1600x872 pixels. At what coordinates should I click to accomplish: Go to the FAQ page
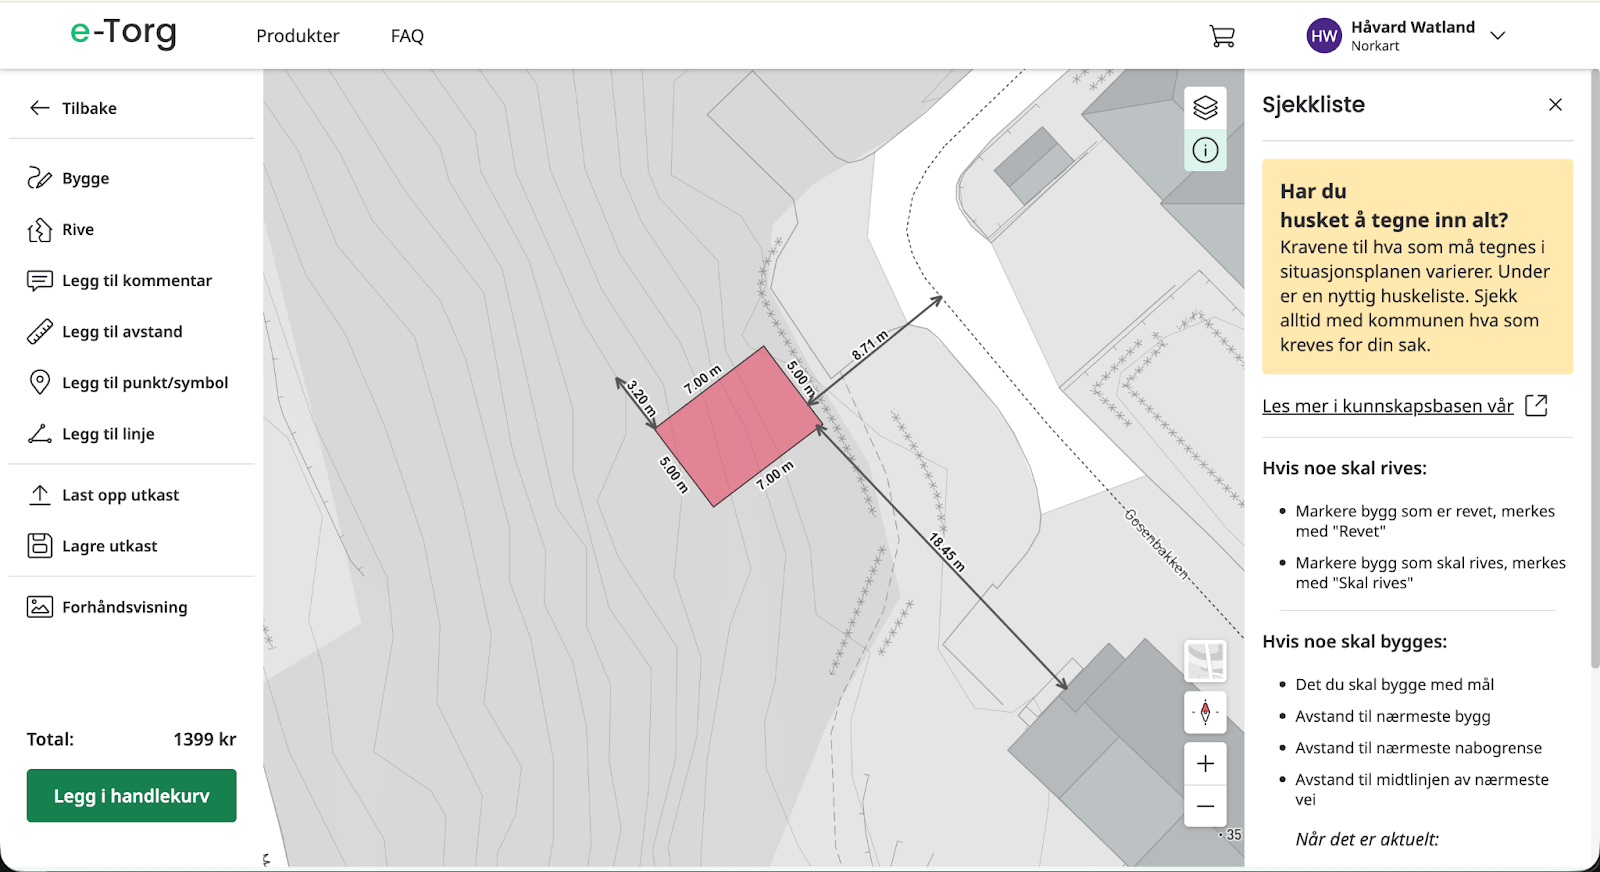(x=407, y=36)
